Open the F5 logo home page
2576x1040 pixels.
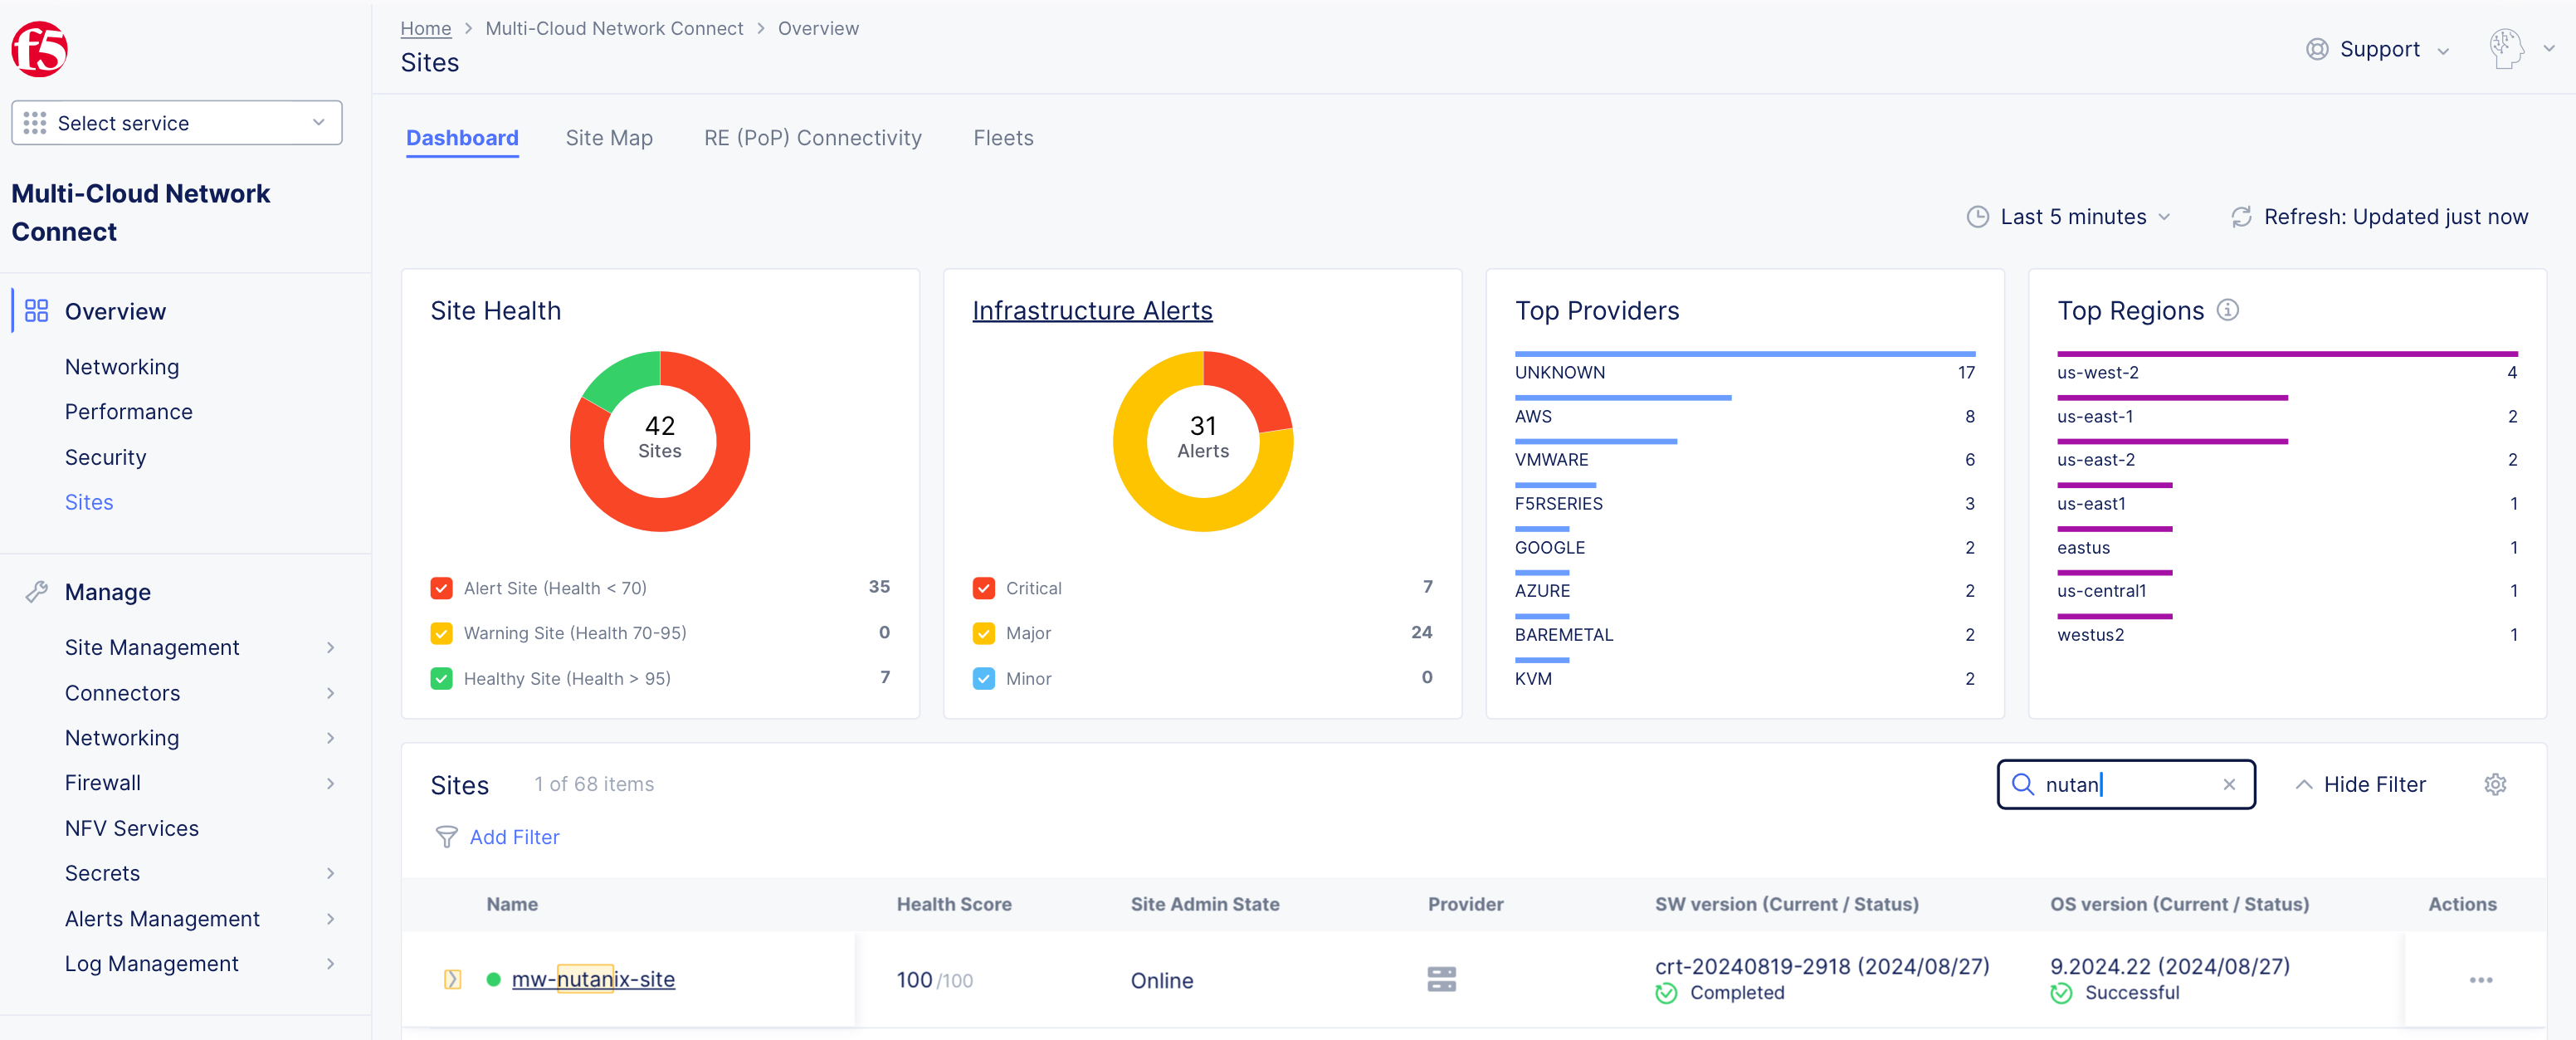pyautogui.click(x=39, y=48)
